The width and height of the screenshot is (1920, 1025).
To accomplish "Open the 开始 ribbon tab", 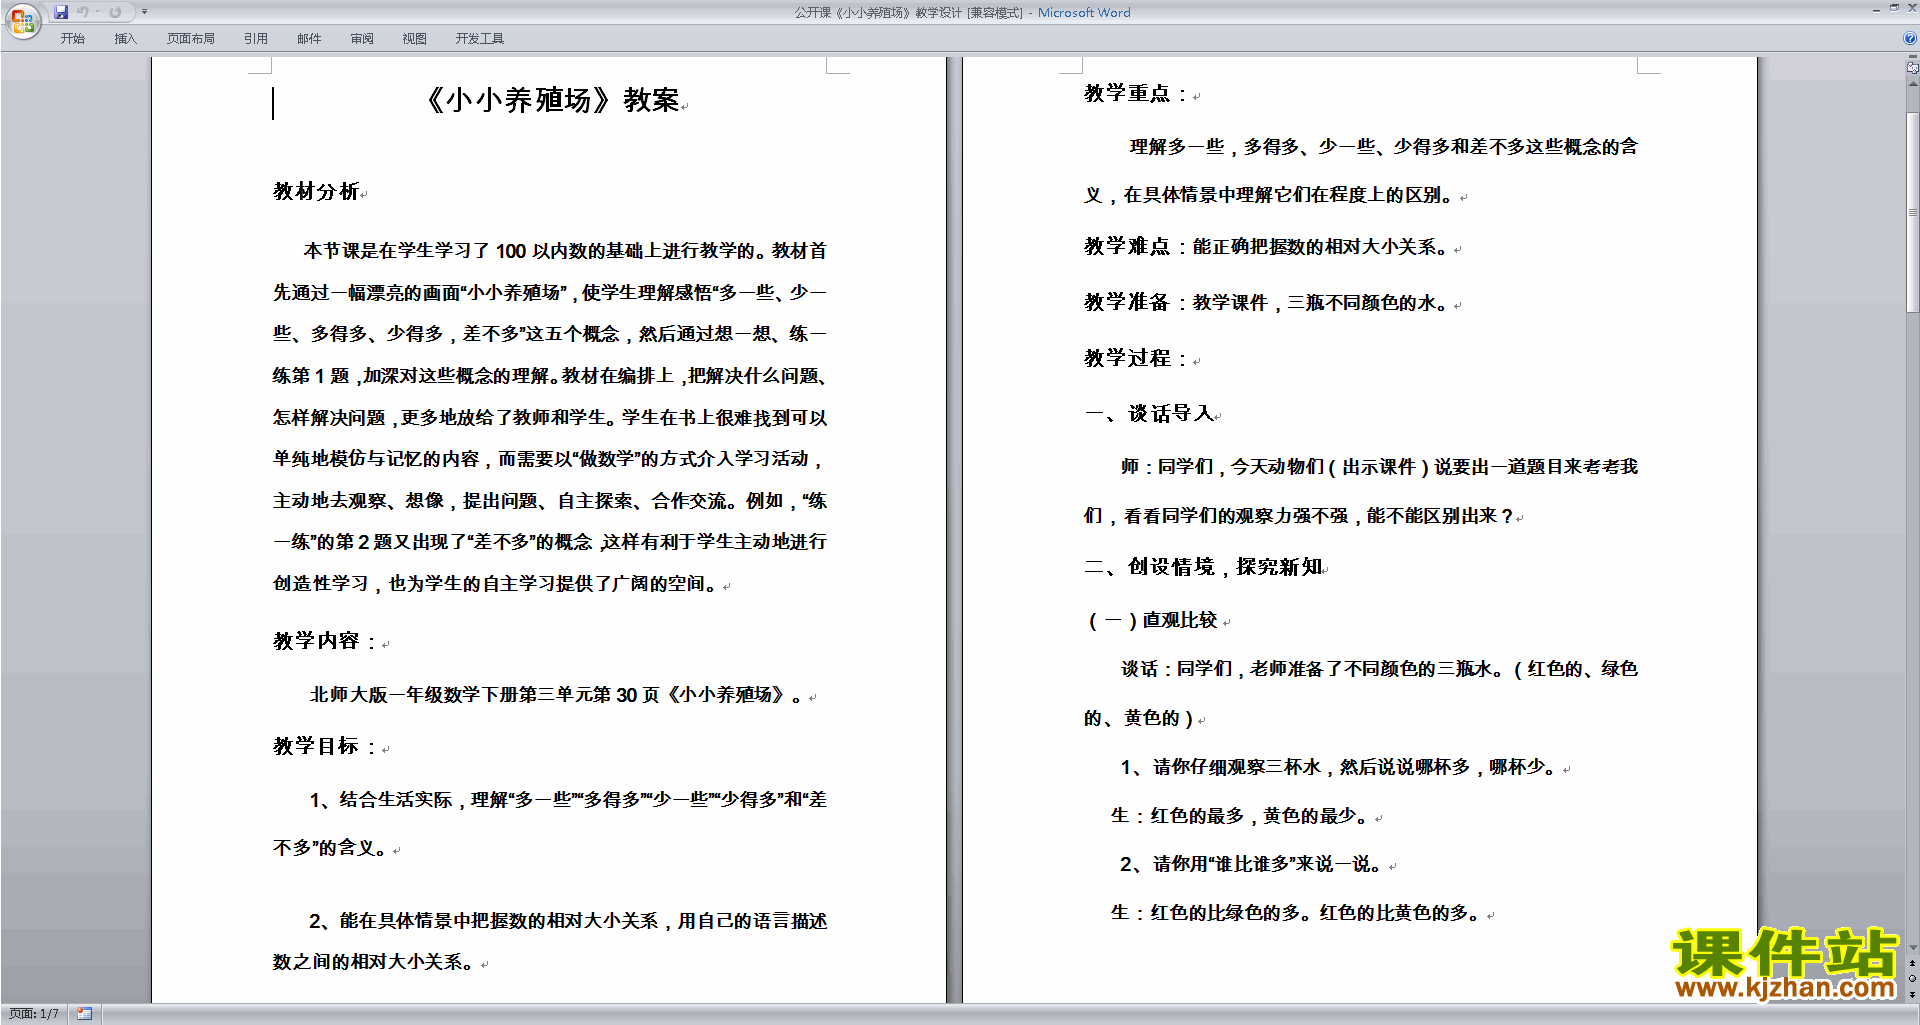I will (72, 39).
